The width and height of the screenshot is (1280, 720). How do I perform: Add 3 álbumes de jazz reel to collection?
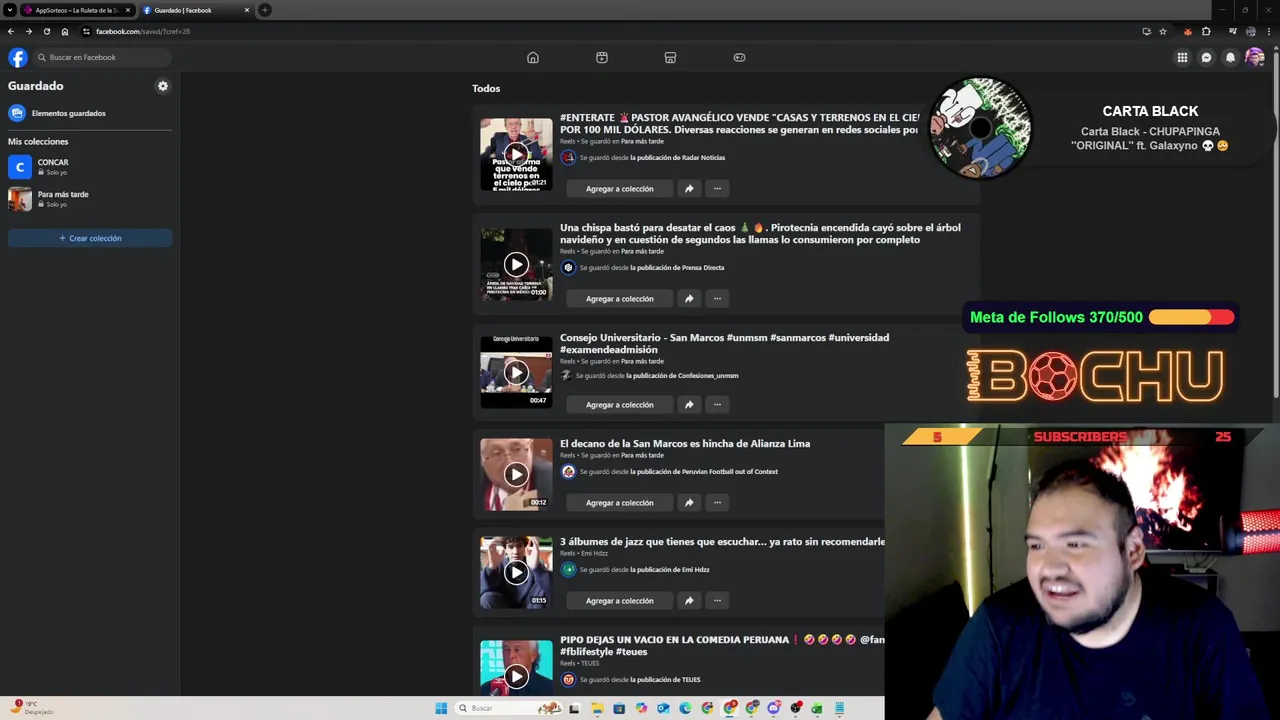point(619,600)
